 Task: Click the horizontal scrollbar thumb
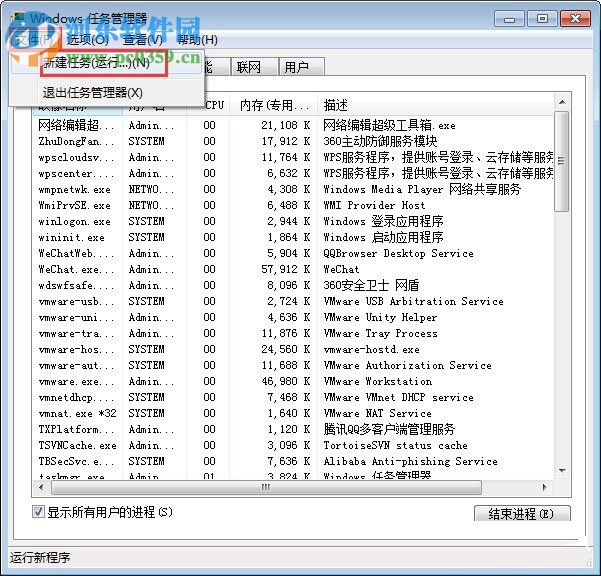pos(266,487)
